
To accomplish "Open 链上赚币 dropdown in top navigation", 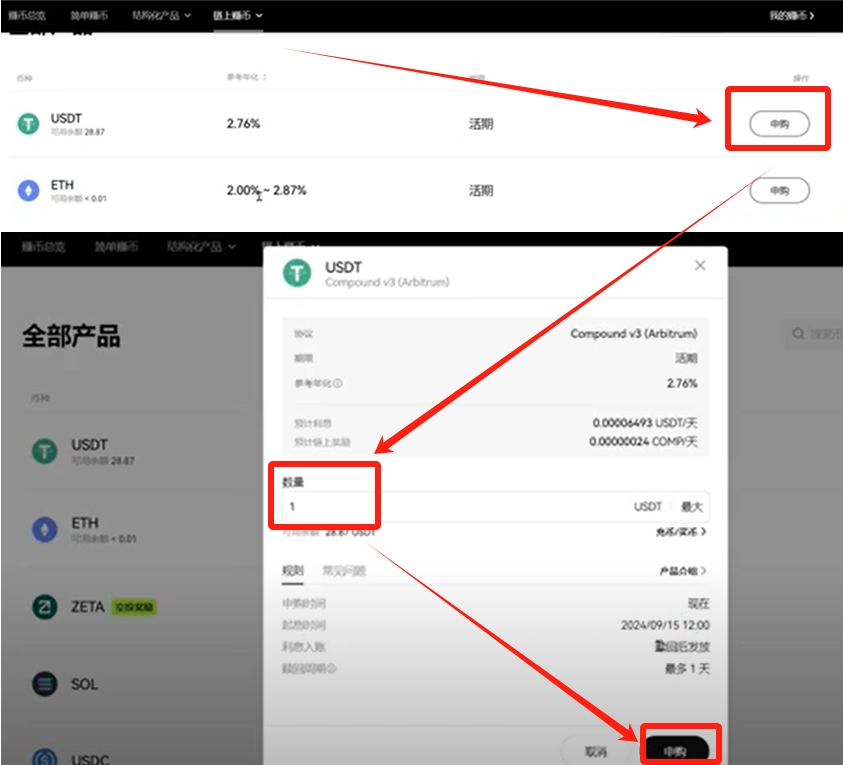I will tap(238, 16).
